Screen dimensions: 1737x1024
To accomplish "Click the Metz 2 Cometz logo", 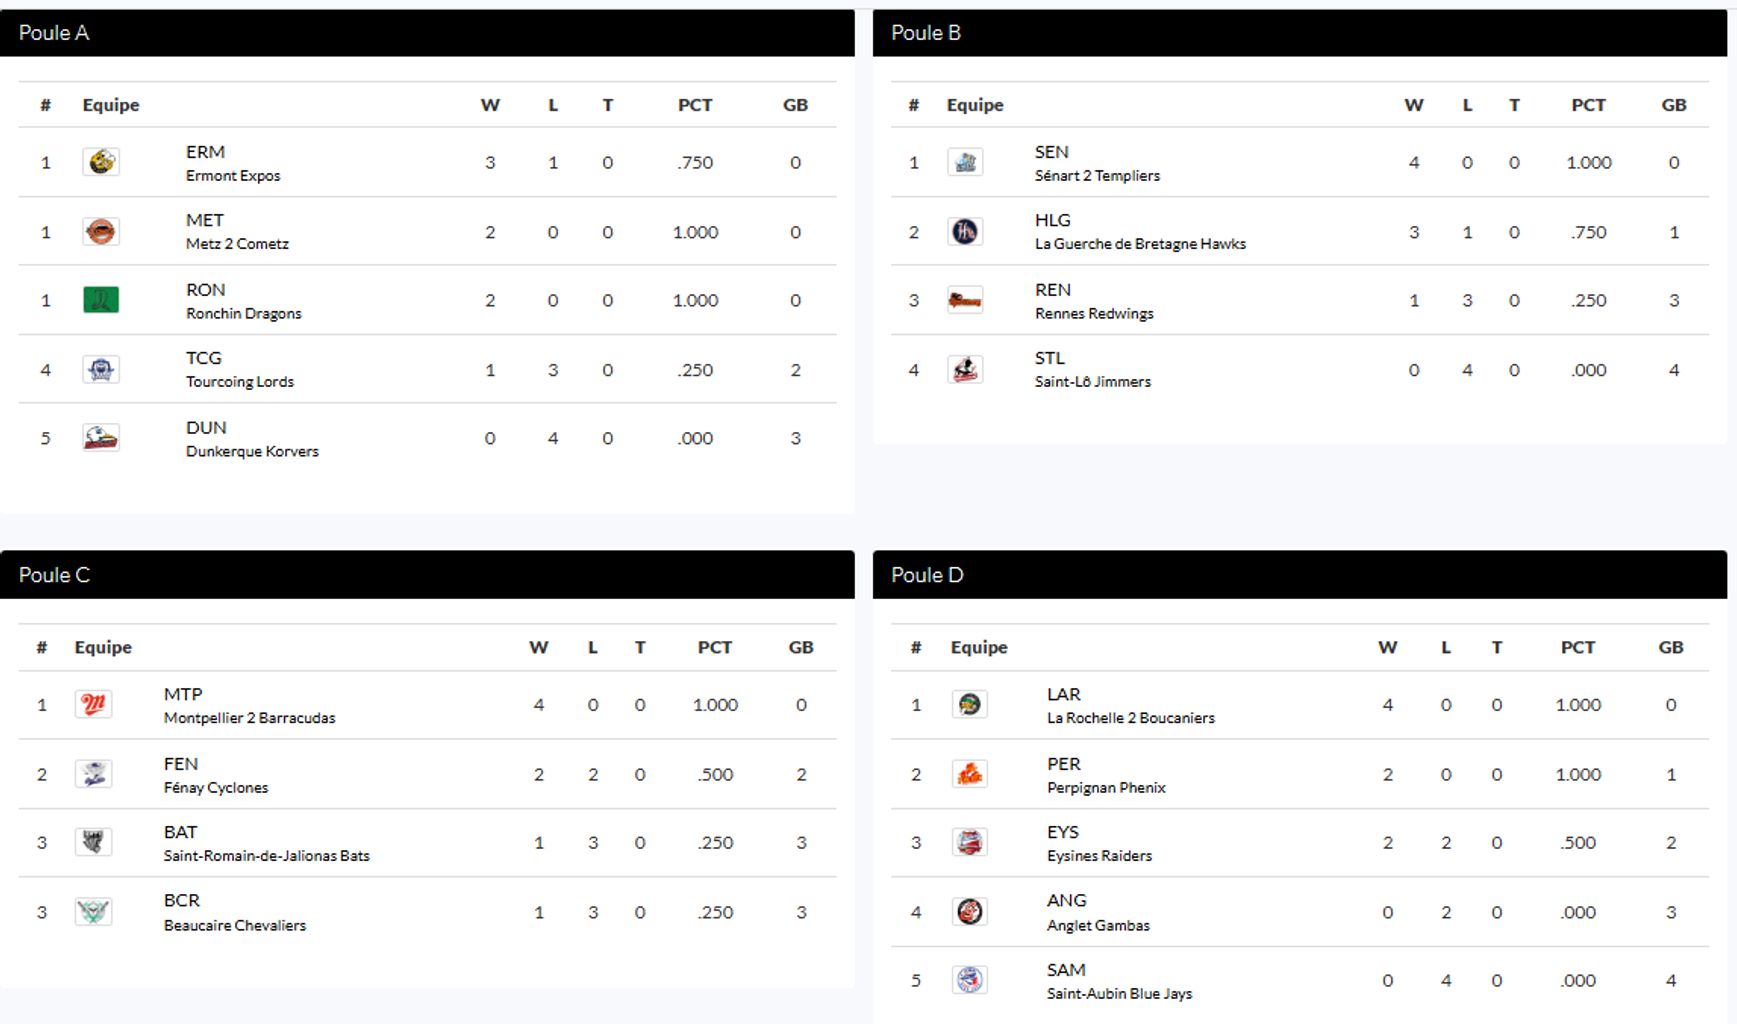I will coord(101,232).
